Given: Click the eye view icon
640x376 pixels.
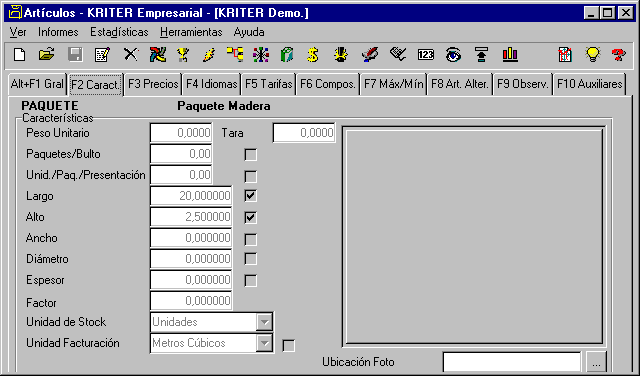Looking at the screenshot, I should tap(453, 54).
